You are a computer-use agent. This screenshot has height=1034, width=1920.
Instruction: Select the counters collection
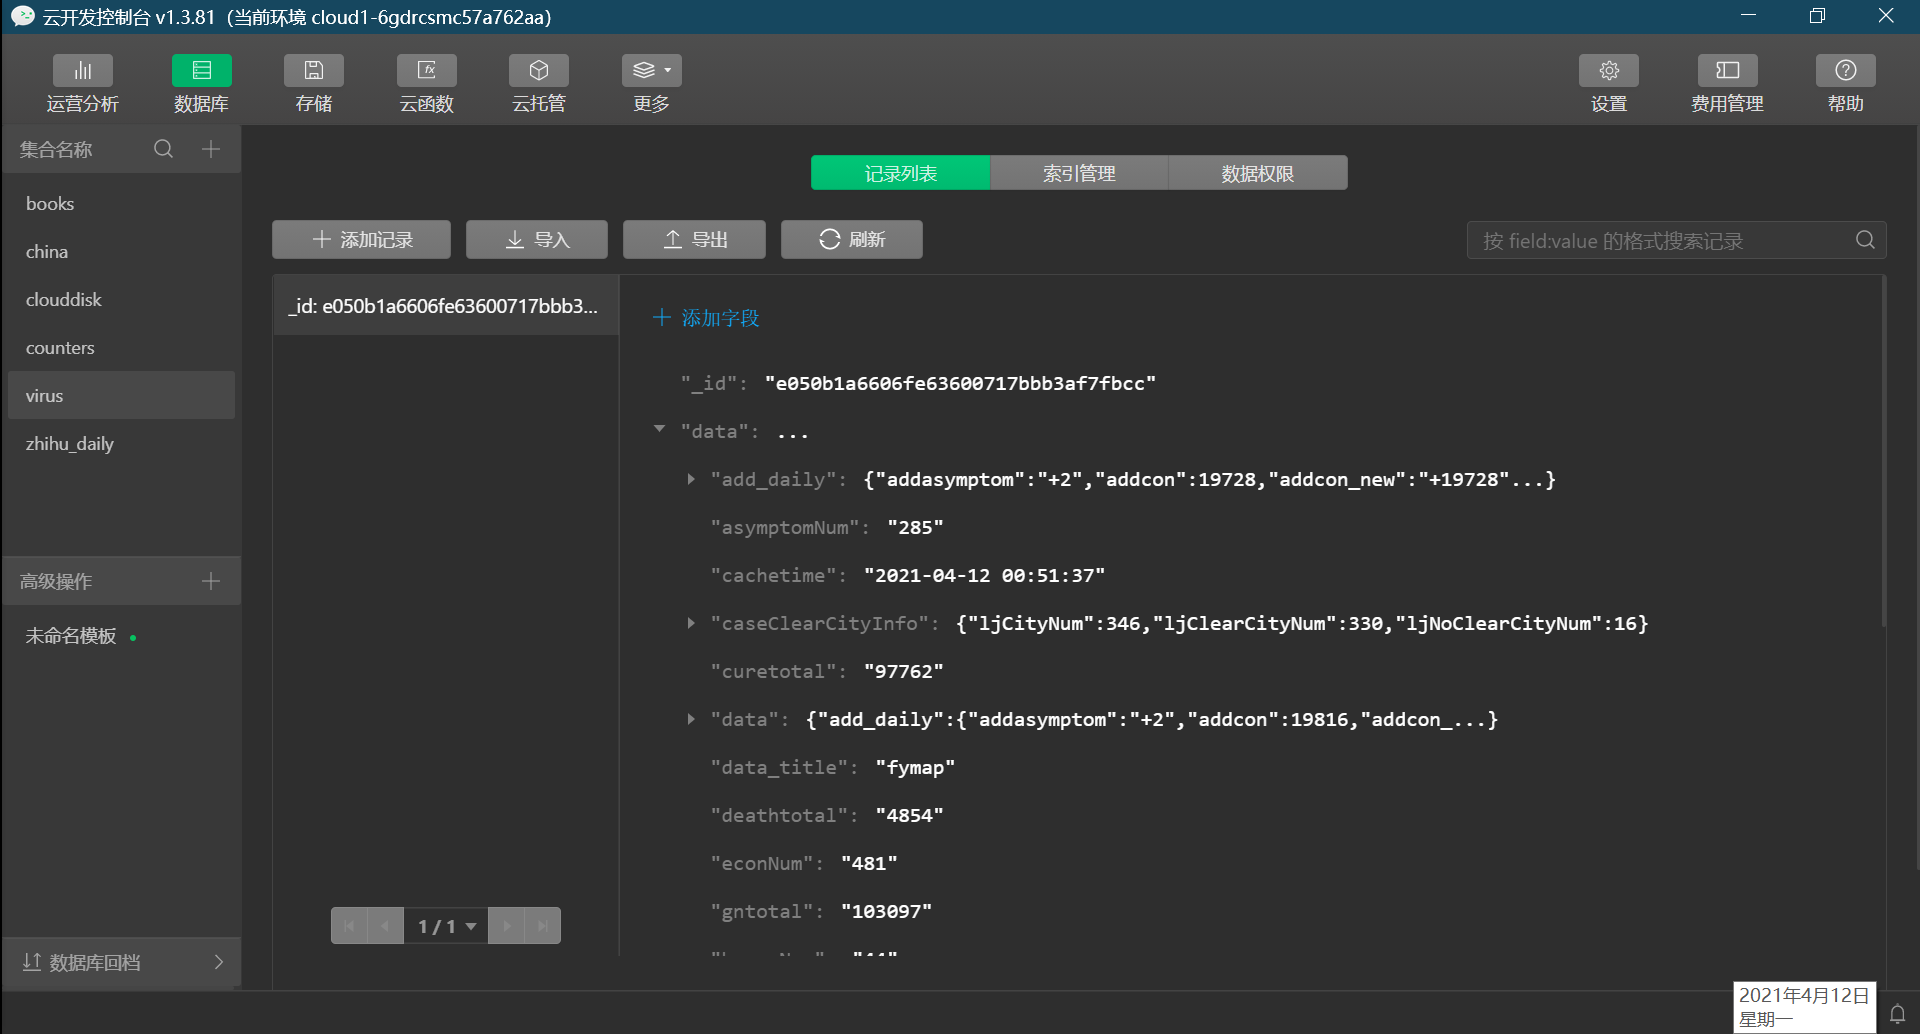pyautogui.click(x=121, y=347)
